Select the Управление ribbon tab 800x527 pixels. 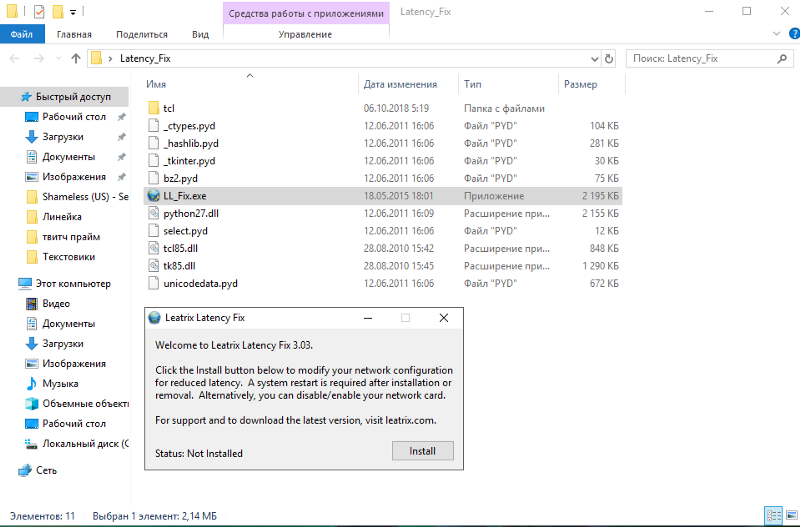[305, 34]
